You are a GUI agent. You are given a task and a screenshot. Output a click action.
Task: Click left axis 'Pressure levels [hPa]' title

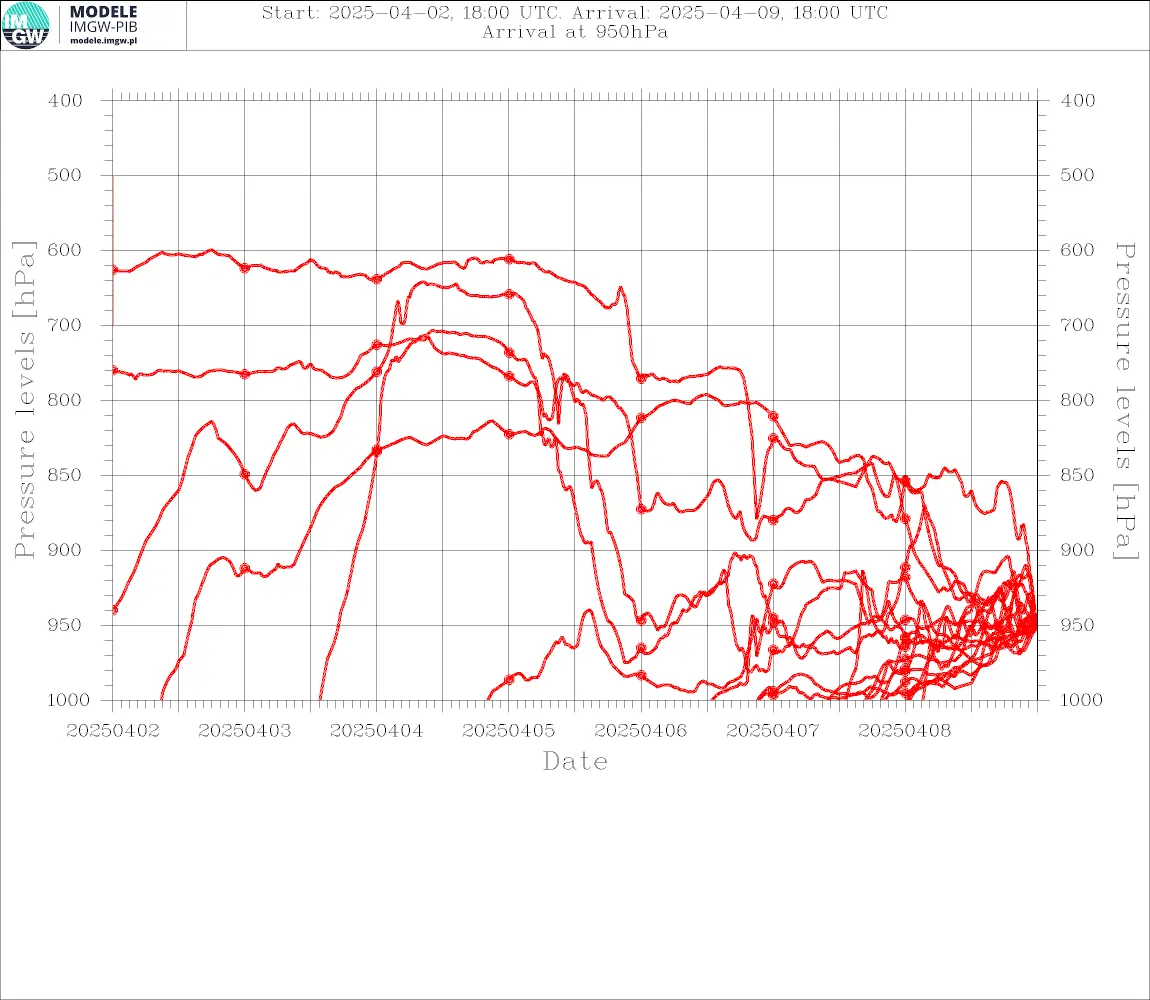[24, 400]
